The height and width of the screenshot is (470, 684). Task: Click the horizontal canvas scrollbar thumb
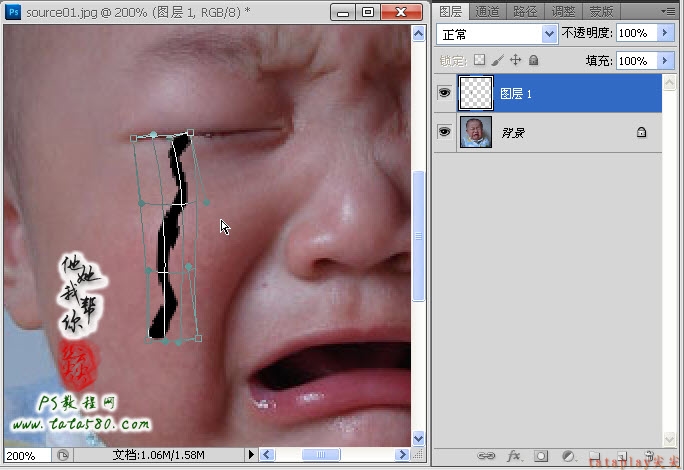click(321, 455)
